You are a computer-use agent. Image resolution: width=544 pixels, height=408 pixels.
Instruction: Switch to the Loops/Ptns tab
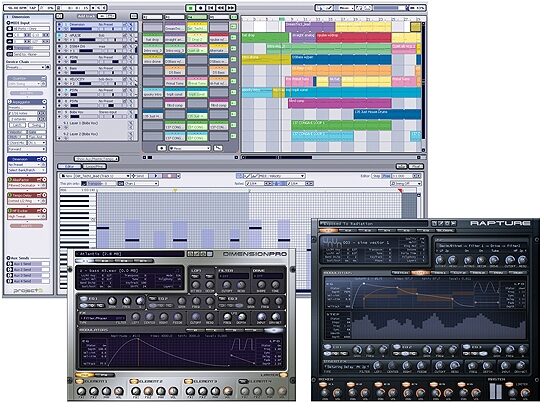tap(94, 167)
